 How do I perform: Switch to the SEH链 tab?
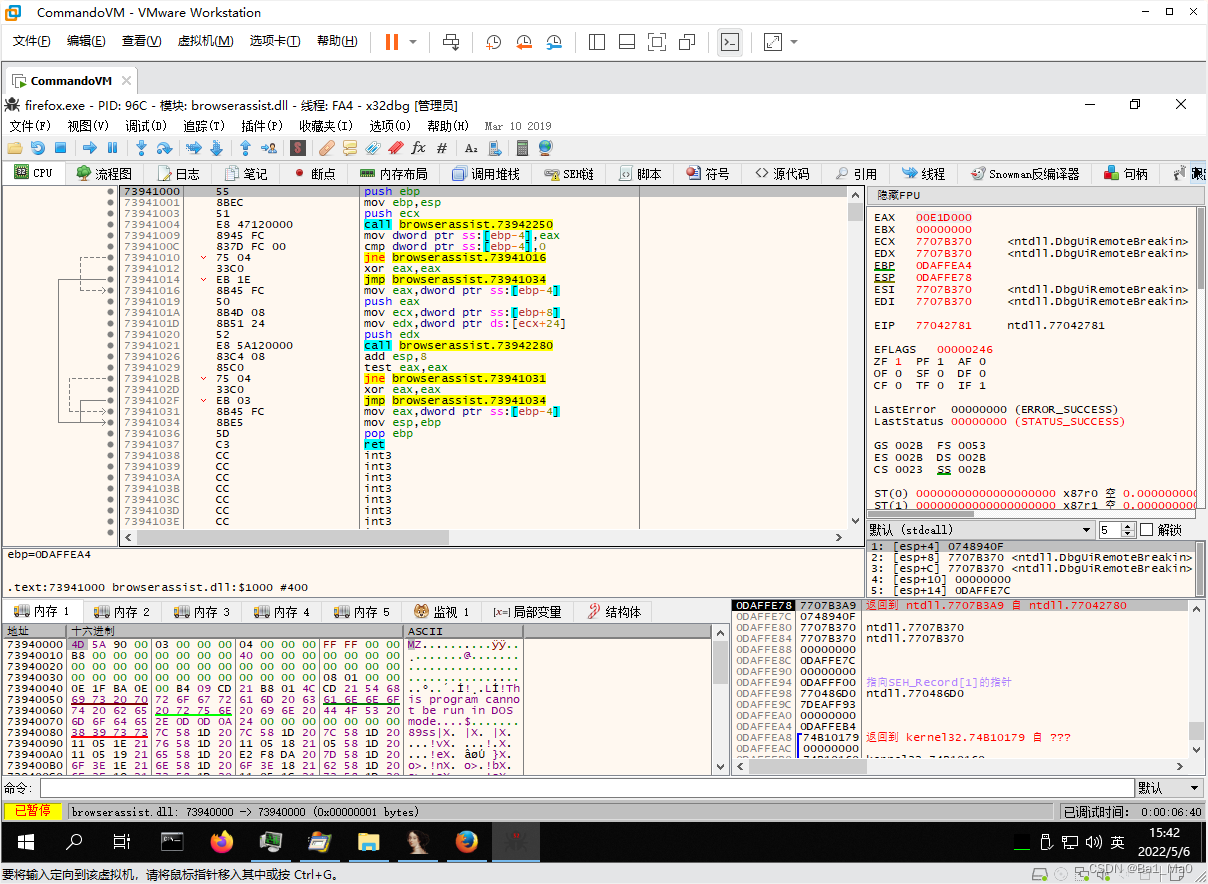(x=570, y=173)
